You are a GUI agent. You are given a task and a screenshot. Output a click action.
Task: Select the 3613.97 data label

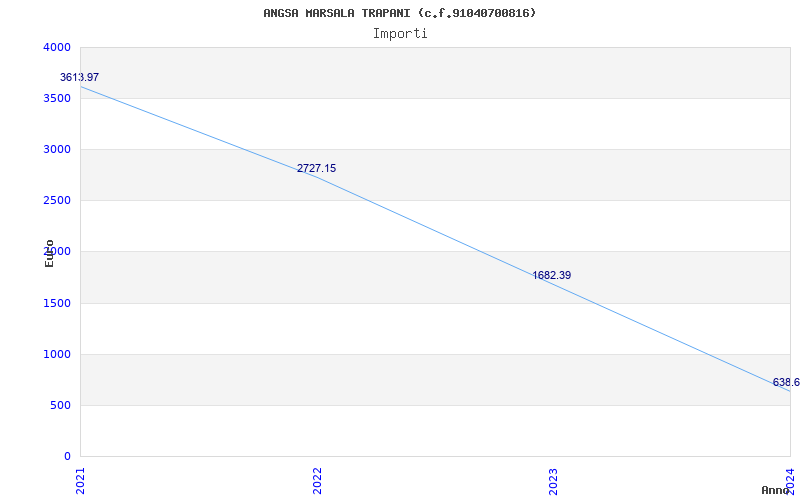click(80, 78)
